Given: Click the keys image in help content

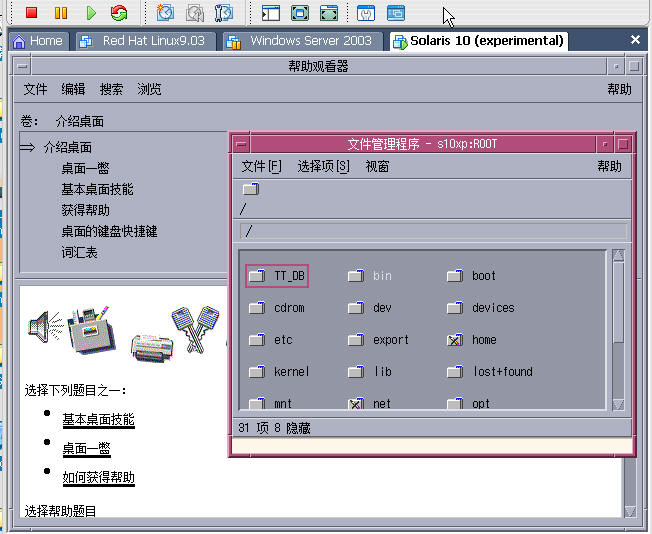Looking at the screenshot, I should 195,329.
